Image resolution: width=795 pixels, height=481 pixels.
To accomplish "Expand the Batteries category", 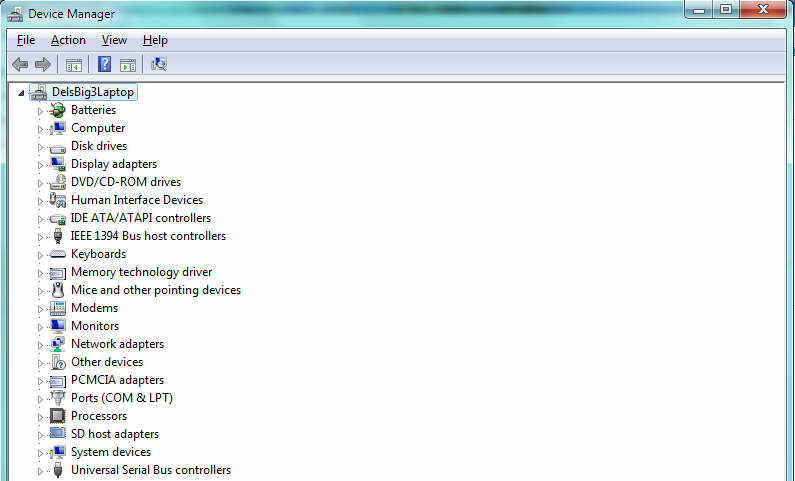I will 40,110.
